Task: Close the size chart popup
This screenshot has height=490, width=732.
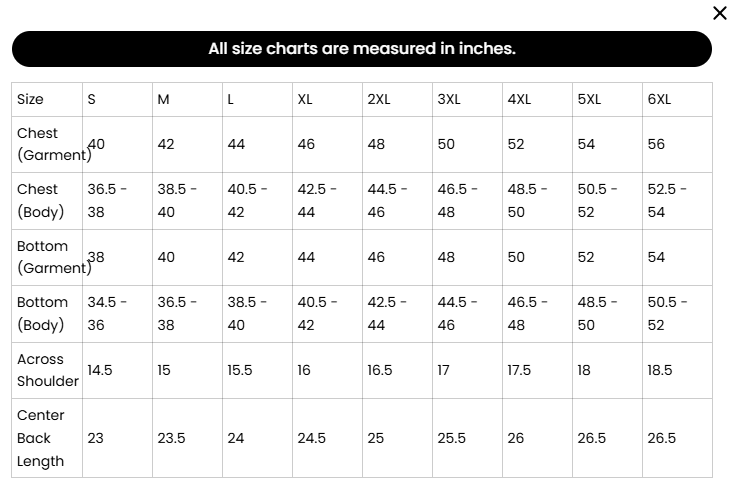Action: pos(719,13)
